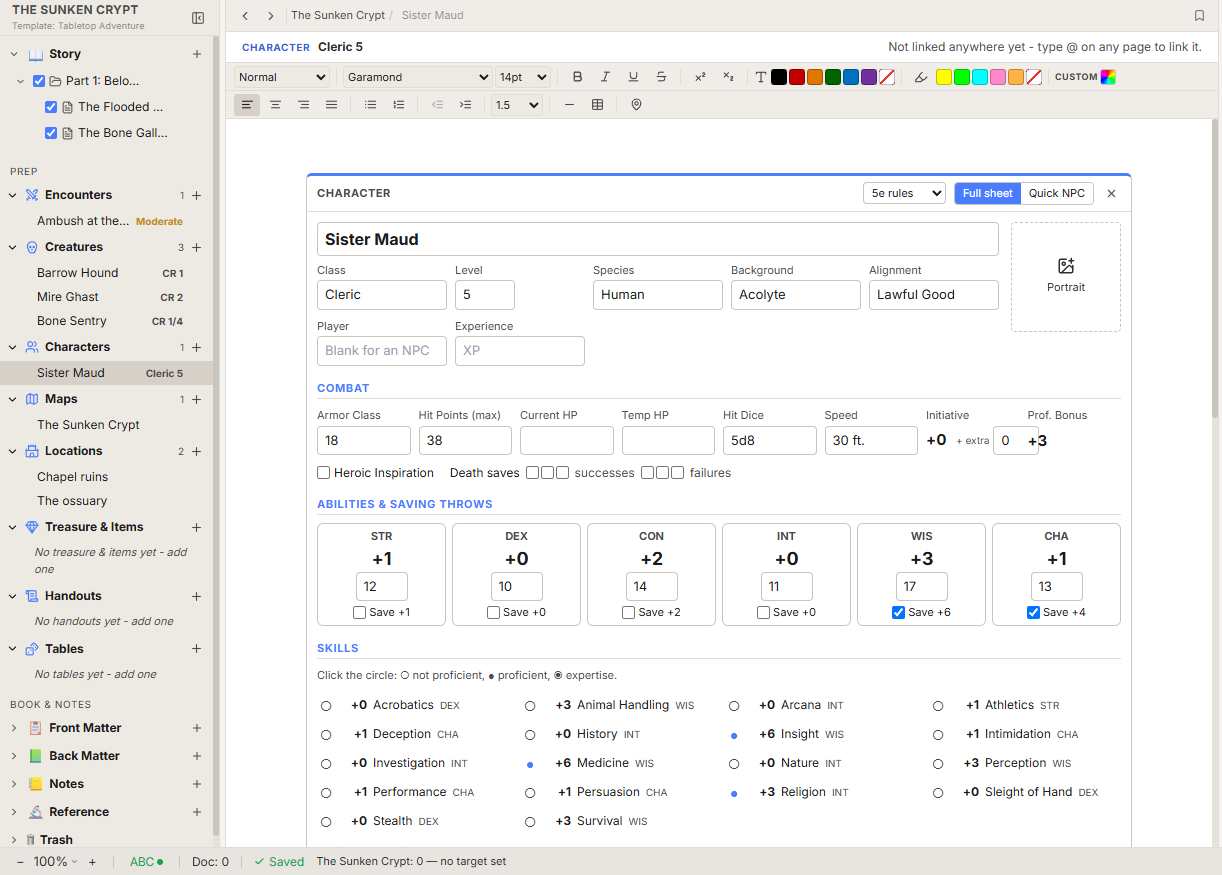Toggle Perception skill proficiency circle
Screen dimensions: 1222x875
tap(938, 764)
